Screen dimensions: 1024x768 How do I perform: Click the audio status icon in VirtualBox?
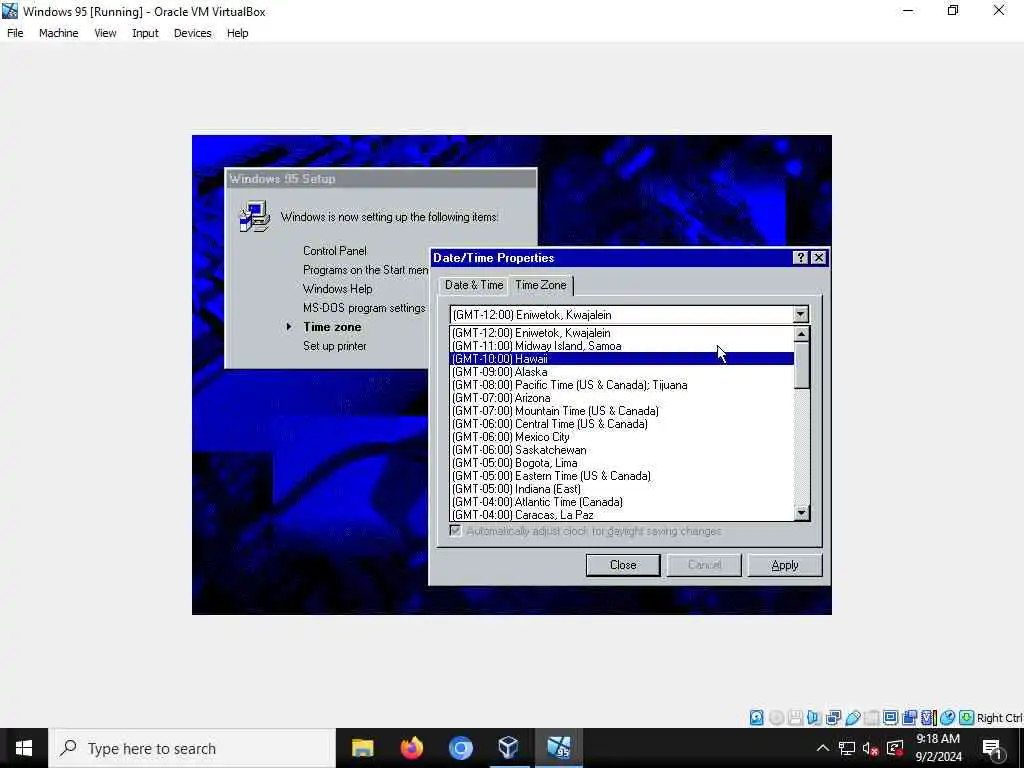[814, 718]
